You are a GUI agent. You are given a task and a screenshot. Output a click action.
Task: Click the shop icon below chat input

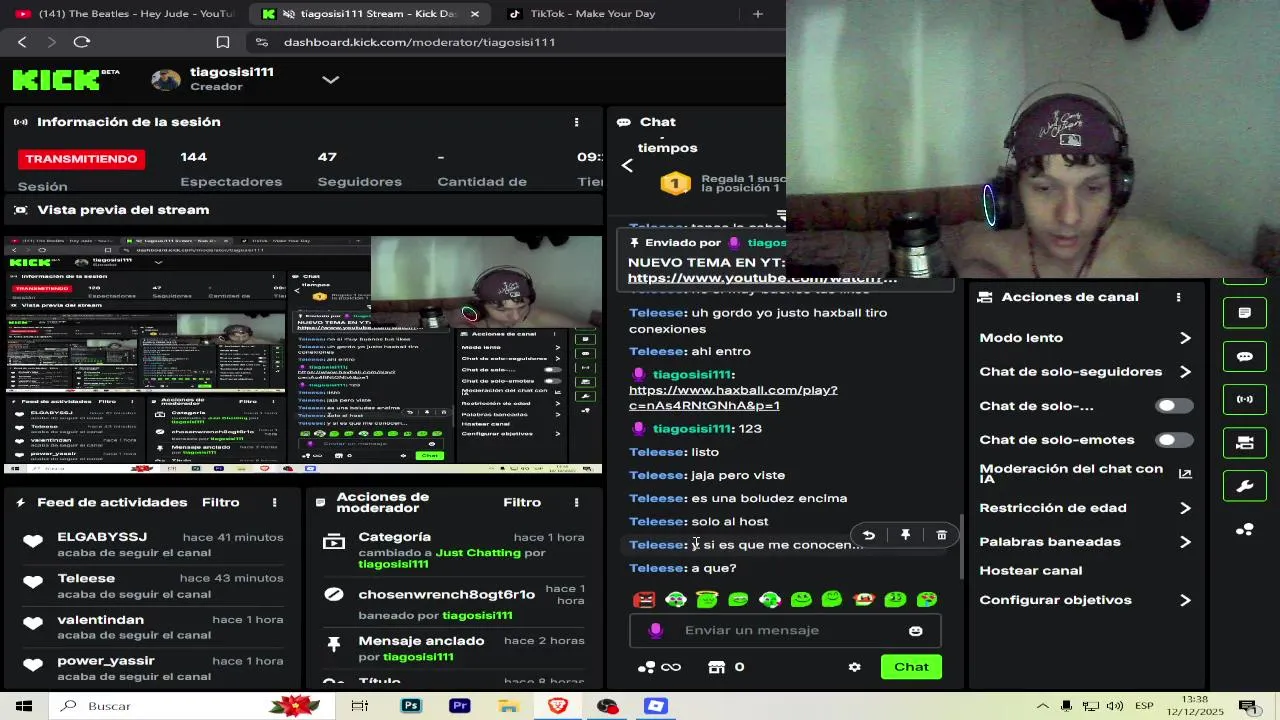coord(716,667)
